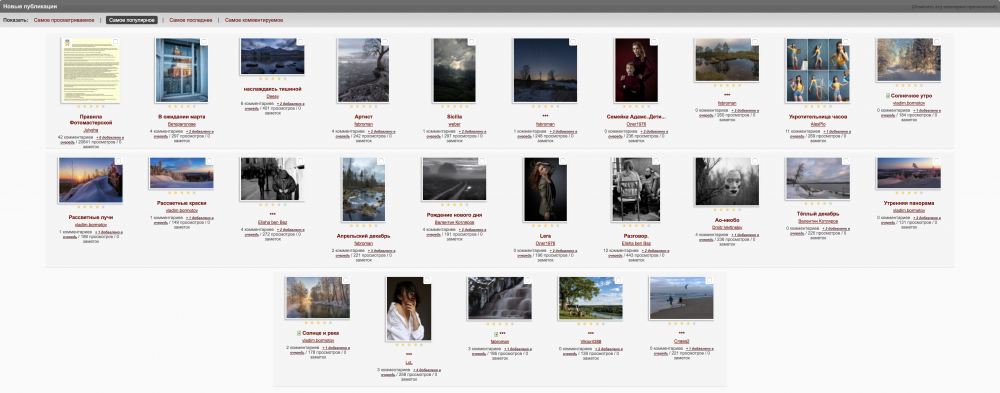Screen dimensions: 1000x393
Task: Open the beach kite-surfing photo thumbnail
Action: click(682, 298)
